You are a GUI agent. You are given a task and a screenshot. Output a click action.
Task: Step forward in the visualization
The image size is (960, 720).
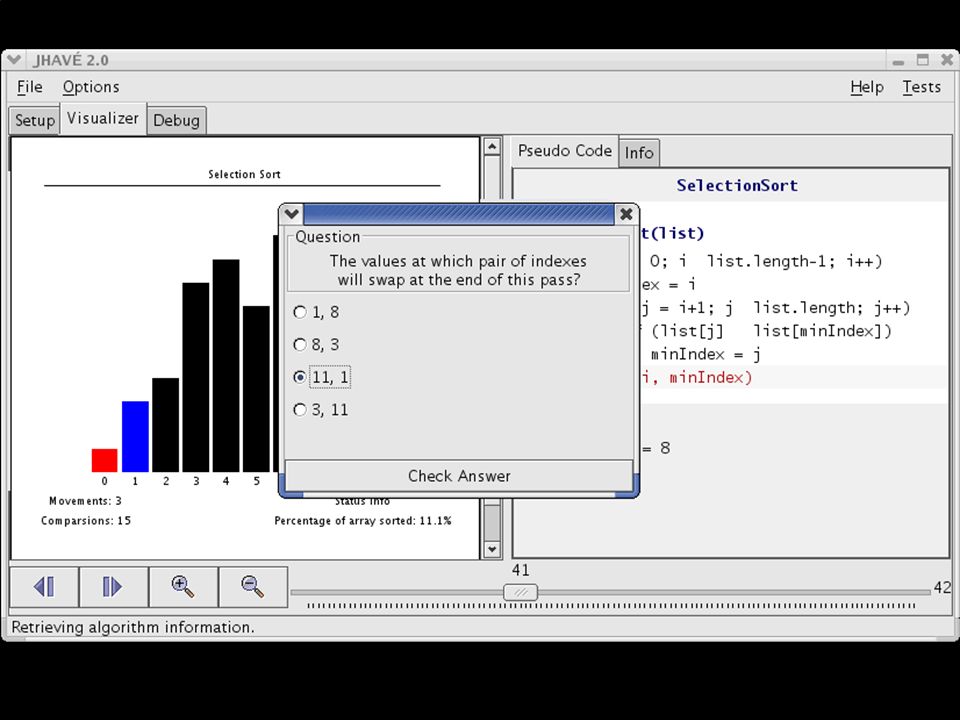click(x=113, y=587)
